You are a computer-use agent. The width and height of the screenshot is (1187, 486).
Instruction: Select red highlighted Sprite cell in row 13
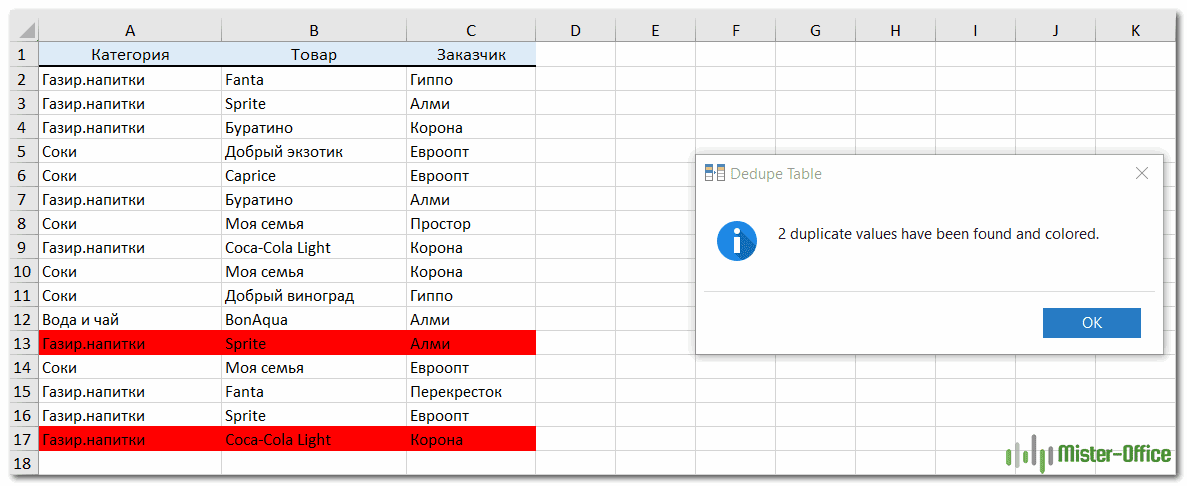point(314,344)
